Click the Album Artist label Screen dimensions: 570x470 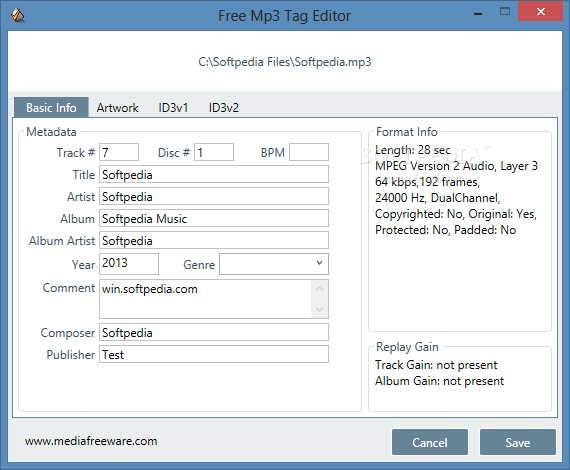(62, 241)
